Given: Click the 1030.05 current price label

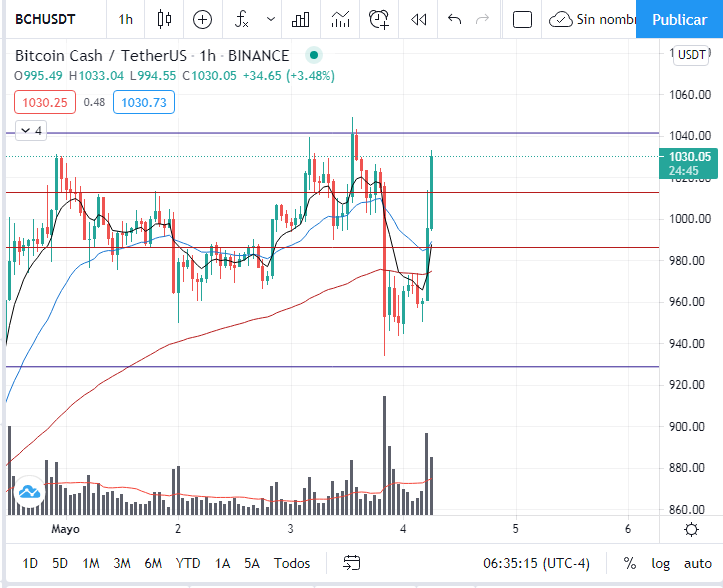Looking at the screenshot, I should click(688, 163).
